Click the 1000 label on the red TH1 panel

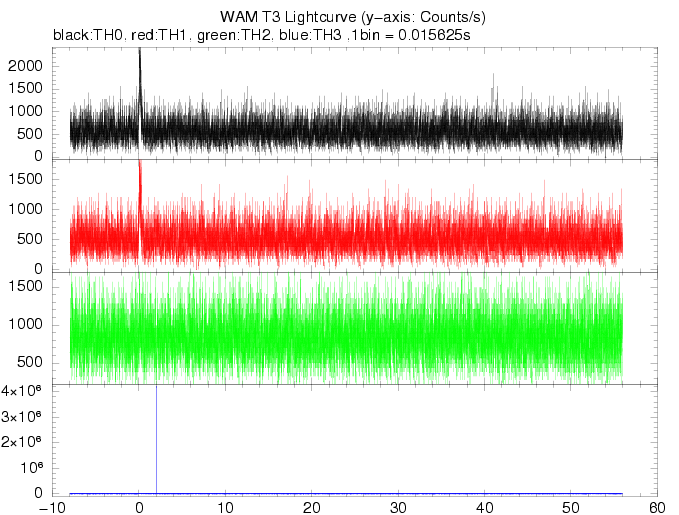pyautogui.click(x=26, y=209)
